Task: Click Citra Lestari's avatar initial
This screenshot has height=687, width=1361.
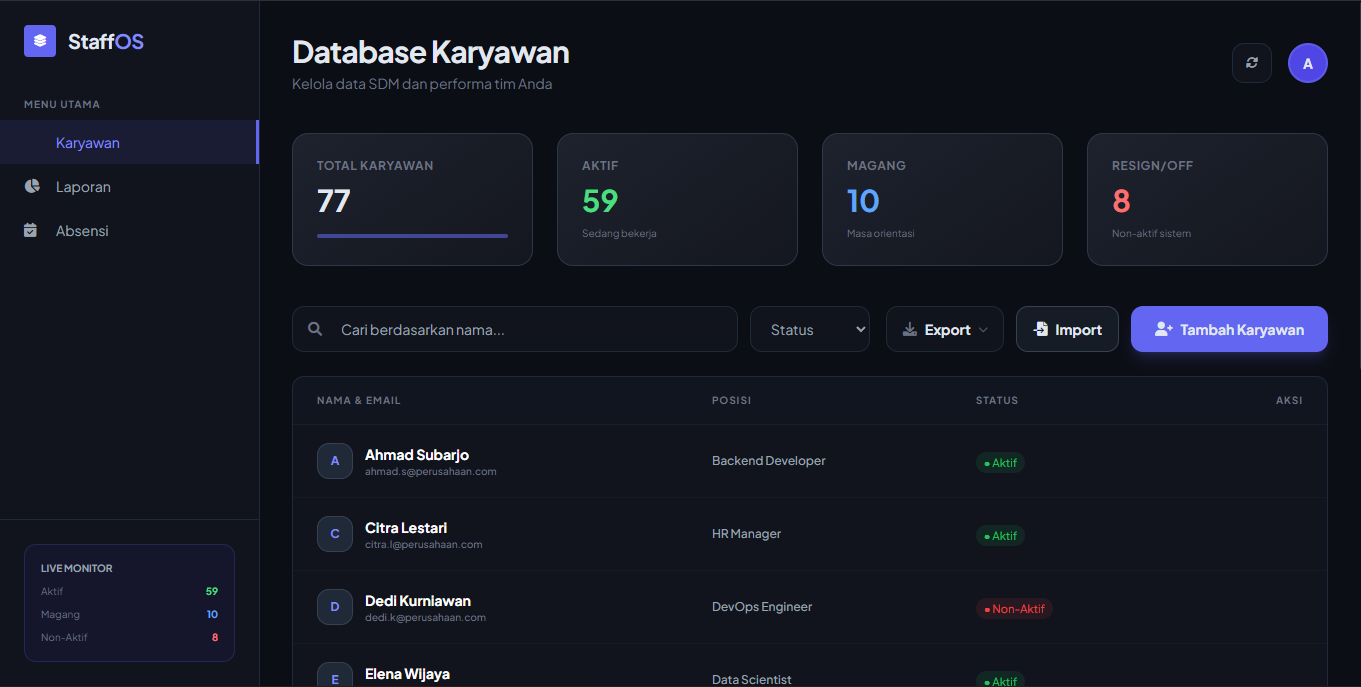Action: (335, 534)
